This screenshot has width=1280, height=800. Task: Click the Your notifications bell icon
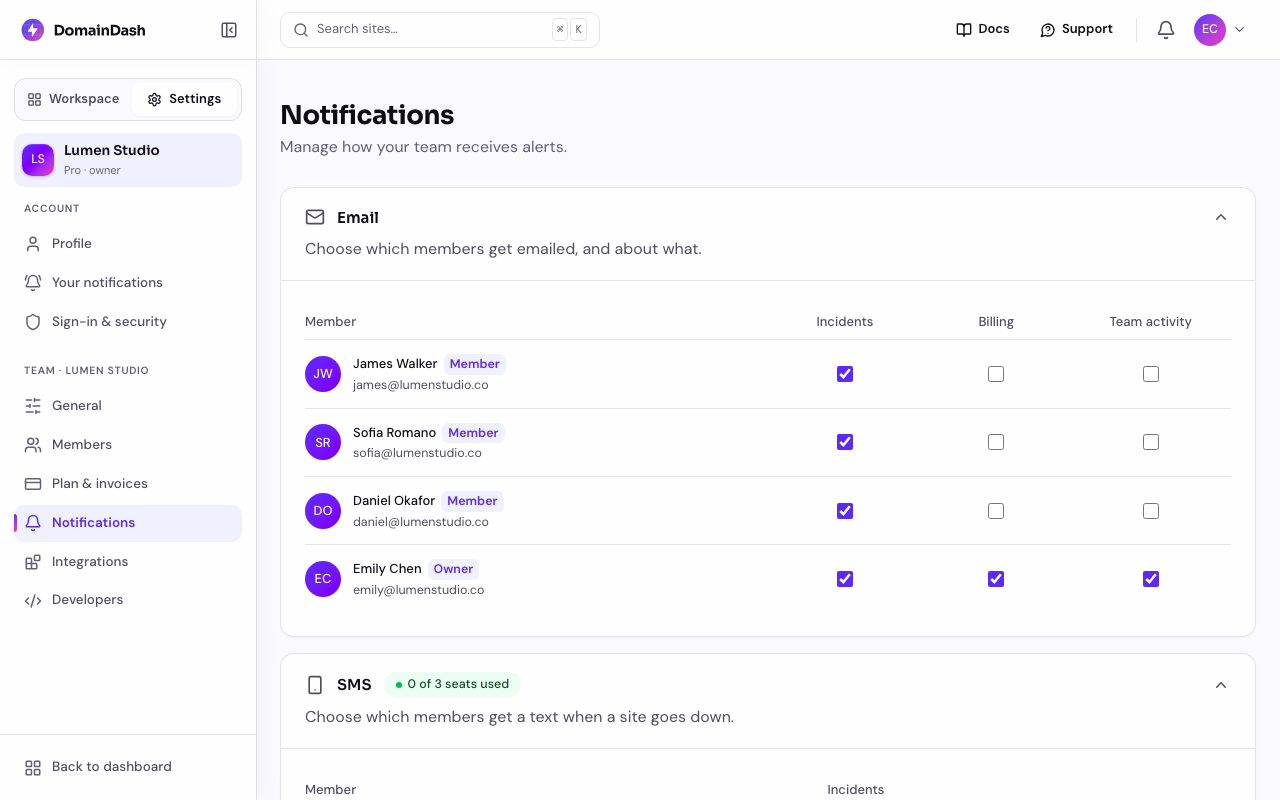[x=33, y=283]
